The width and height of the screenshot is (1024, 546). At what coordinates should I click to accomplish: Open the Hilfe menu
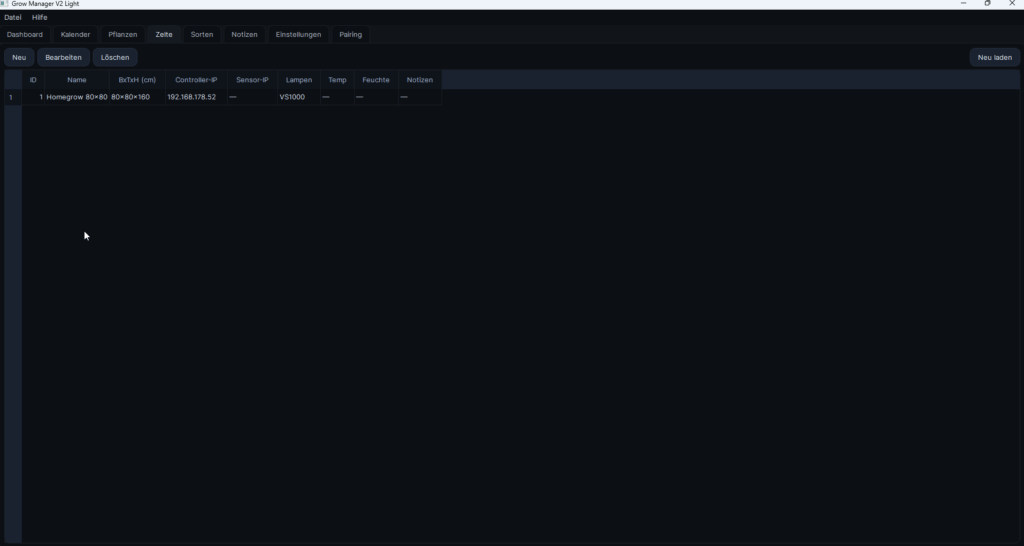pyautogui.click(x=40, y=17)
